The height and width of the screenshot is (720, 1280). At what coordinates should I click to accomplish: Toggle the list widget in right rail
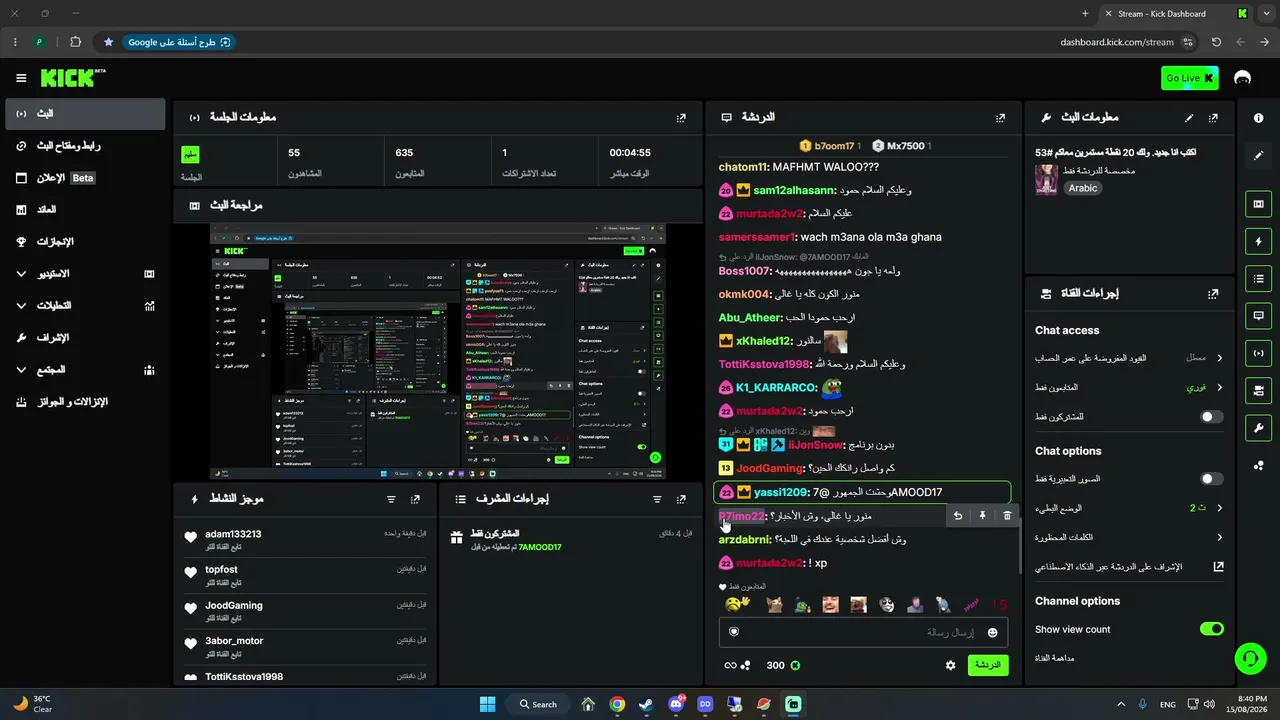click(x=1258, y=278)
